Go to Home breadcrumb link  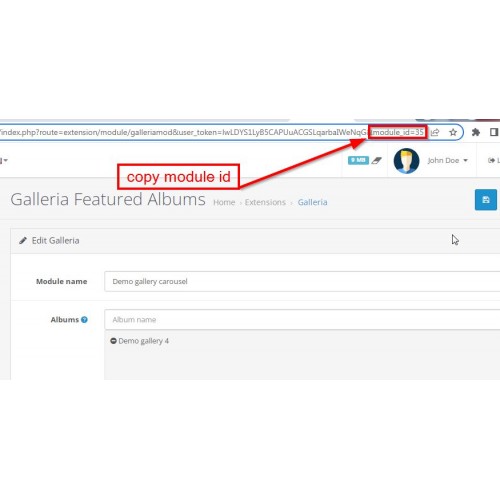(x=224, y=202)
